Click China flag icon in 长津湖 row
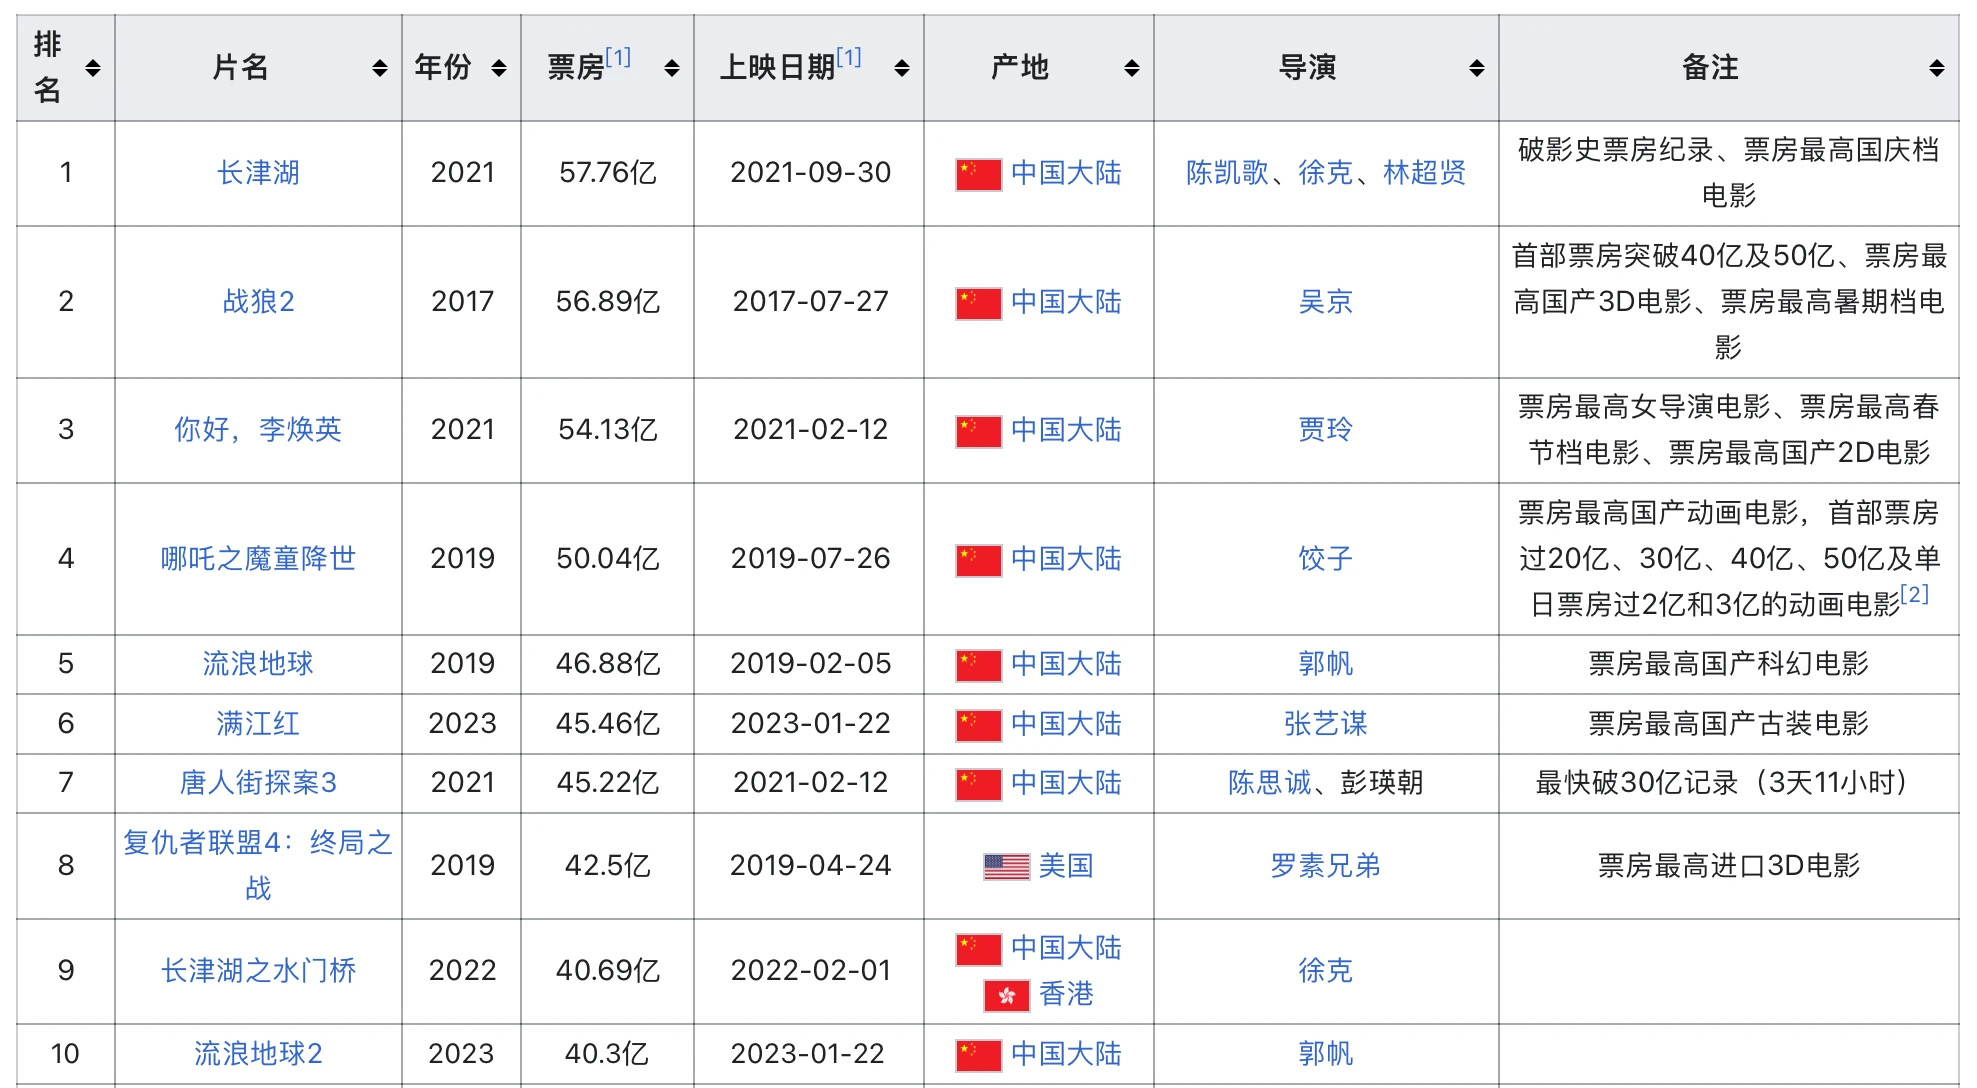 click(x=978, y=174)
